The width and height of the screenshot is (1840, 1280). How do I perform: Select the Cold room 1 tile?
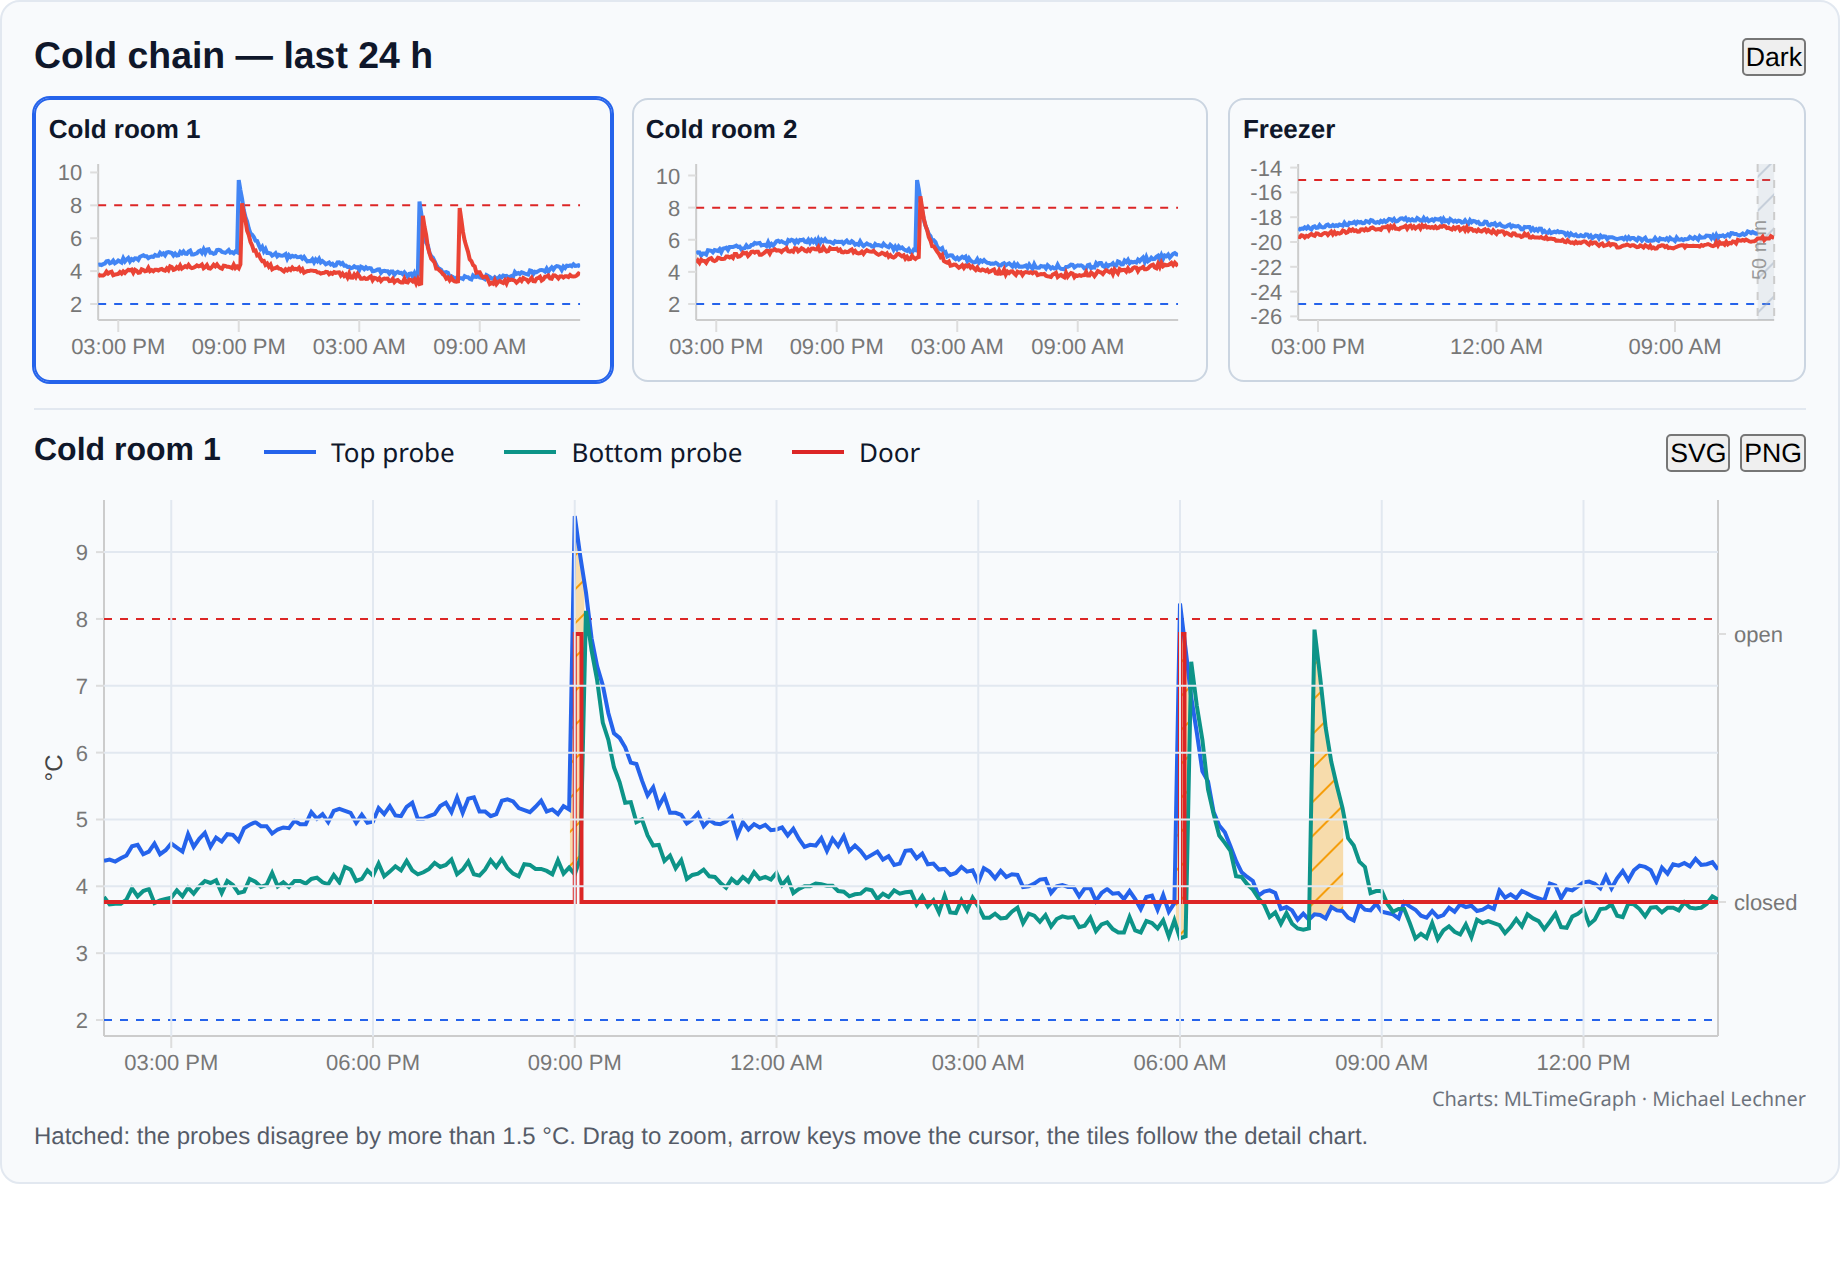point(323,240)
